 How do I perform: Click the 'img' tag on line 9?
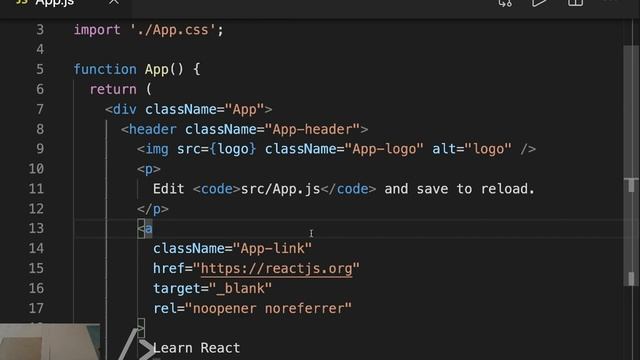[157, 149]
